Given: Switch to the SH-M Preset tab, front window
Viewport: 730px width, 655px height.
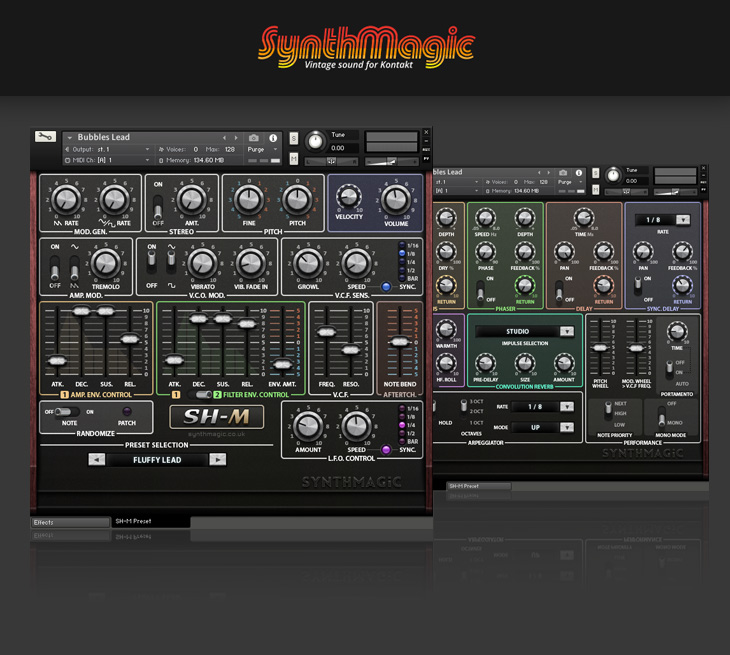Looking at the screenshot, I should click(x=150, y=521).
